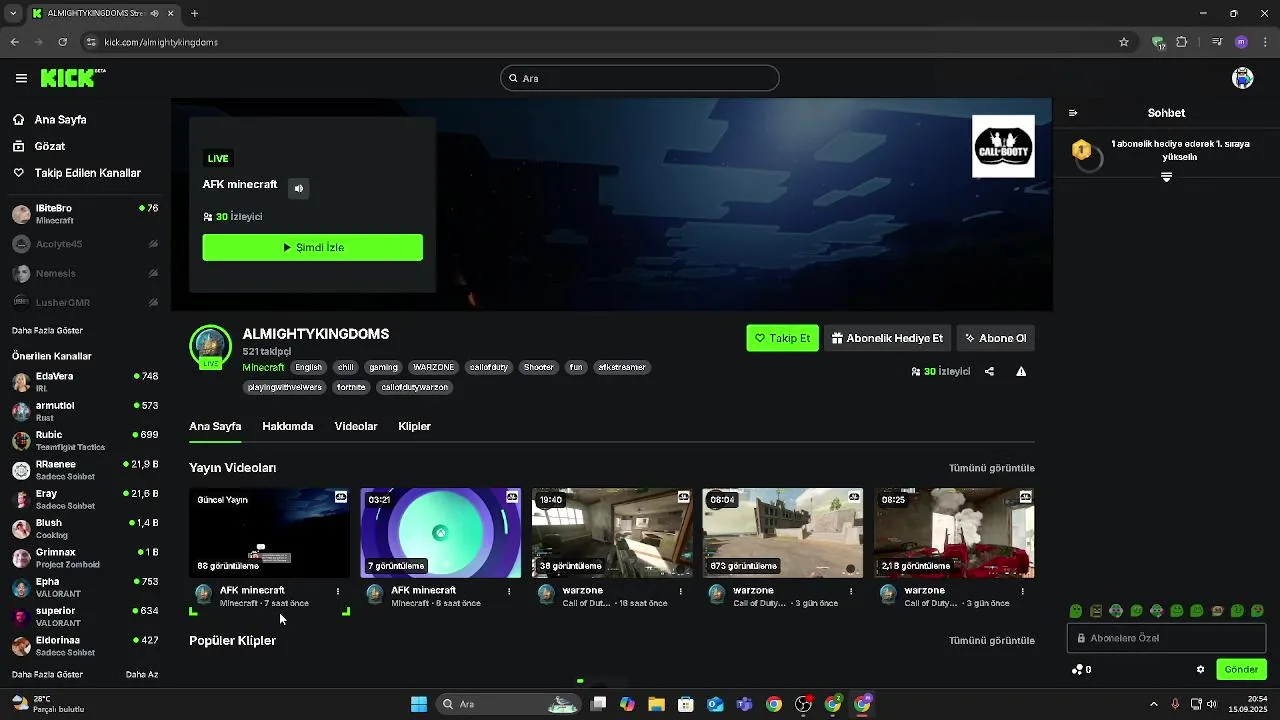
Task: Open ALMIGHTYKINGDOMS profile avatar
Action: (x=210, y=346)
